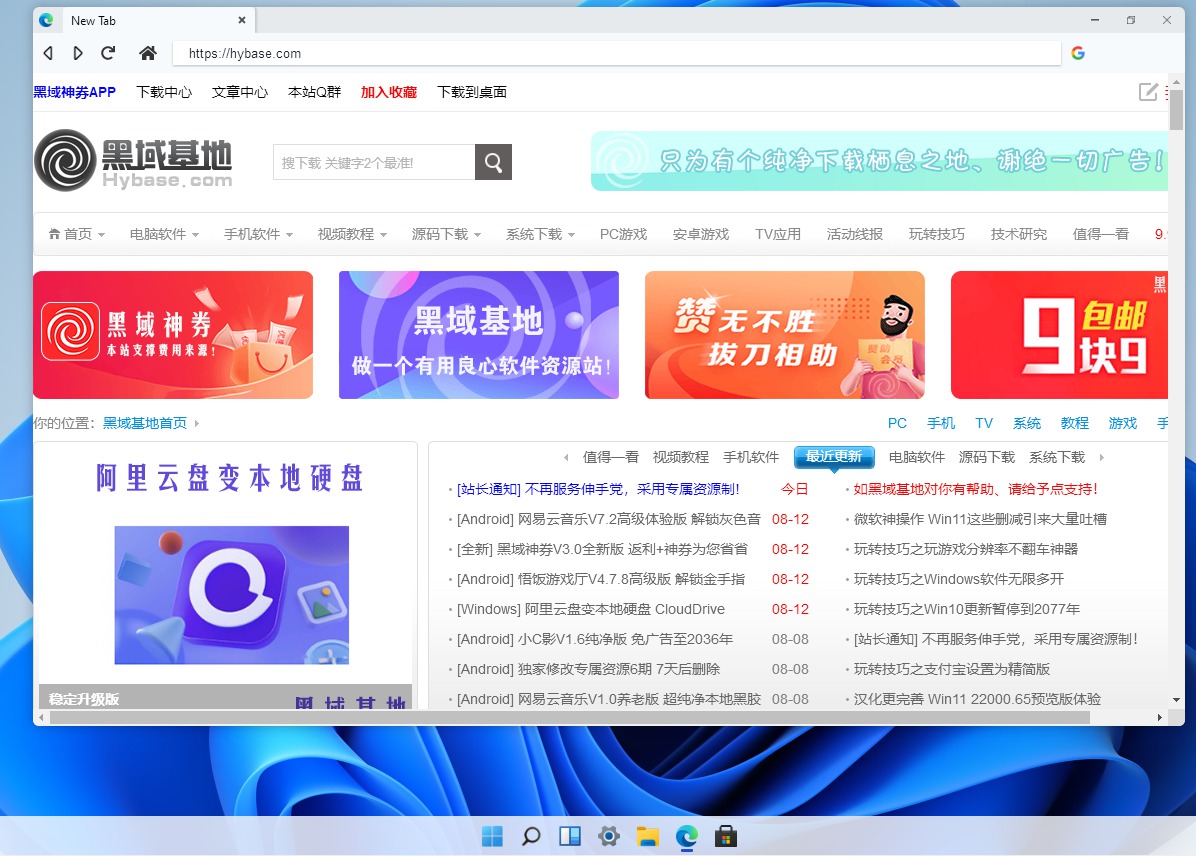
Task: Open the browser home page icon
Action: tap(148, 53)
